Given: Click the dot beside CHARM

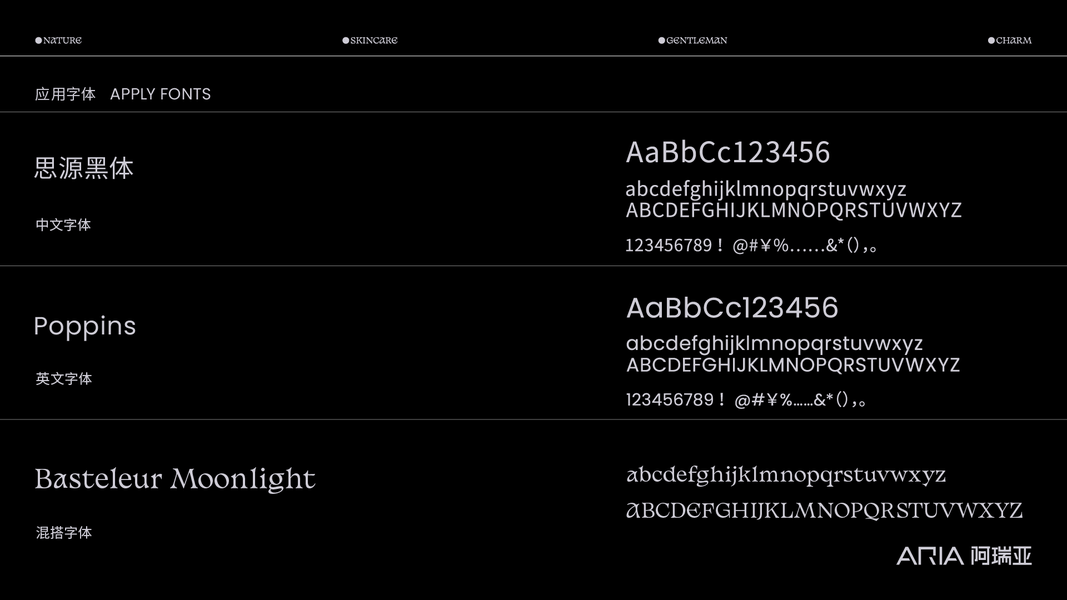Looking at the screenshot, I should point(991,41).
